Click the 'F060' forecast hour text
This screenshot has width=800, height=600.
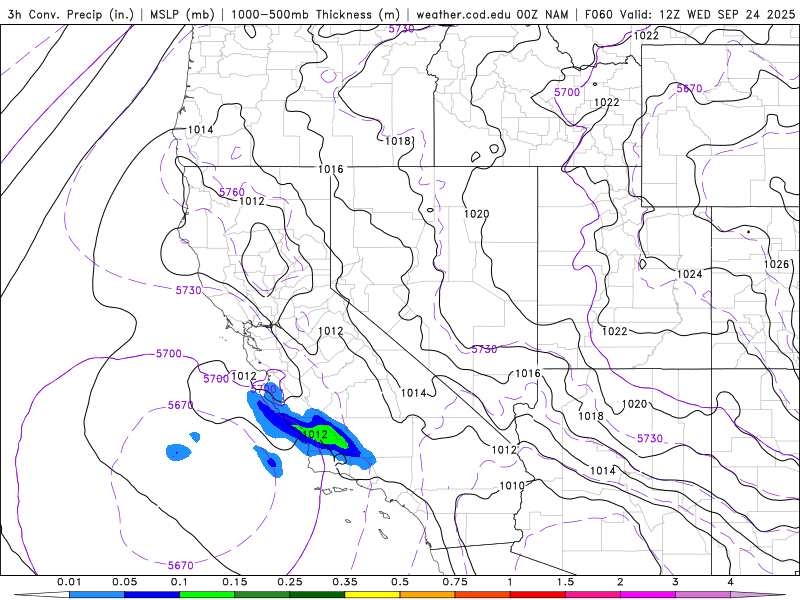tap(598, 14)
